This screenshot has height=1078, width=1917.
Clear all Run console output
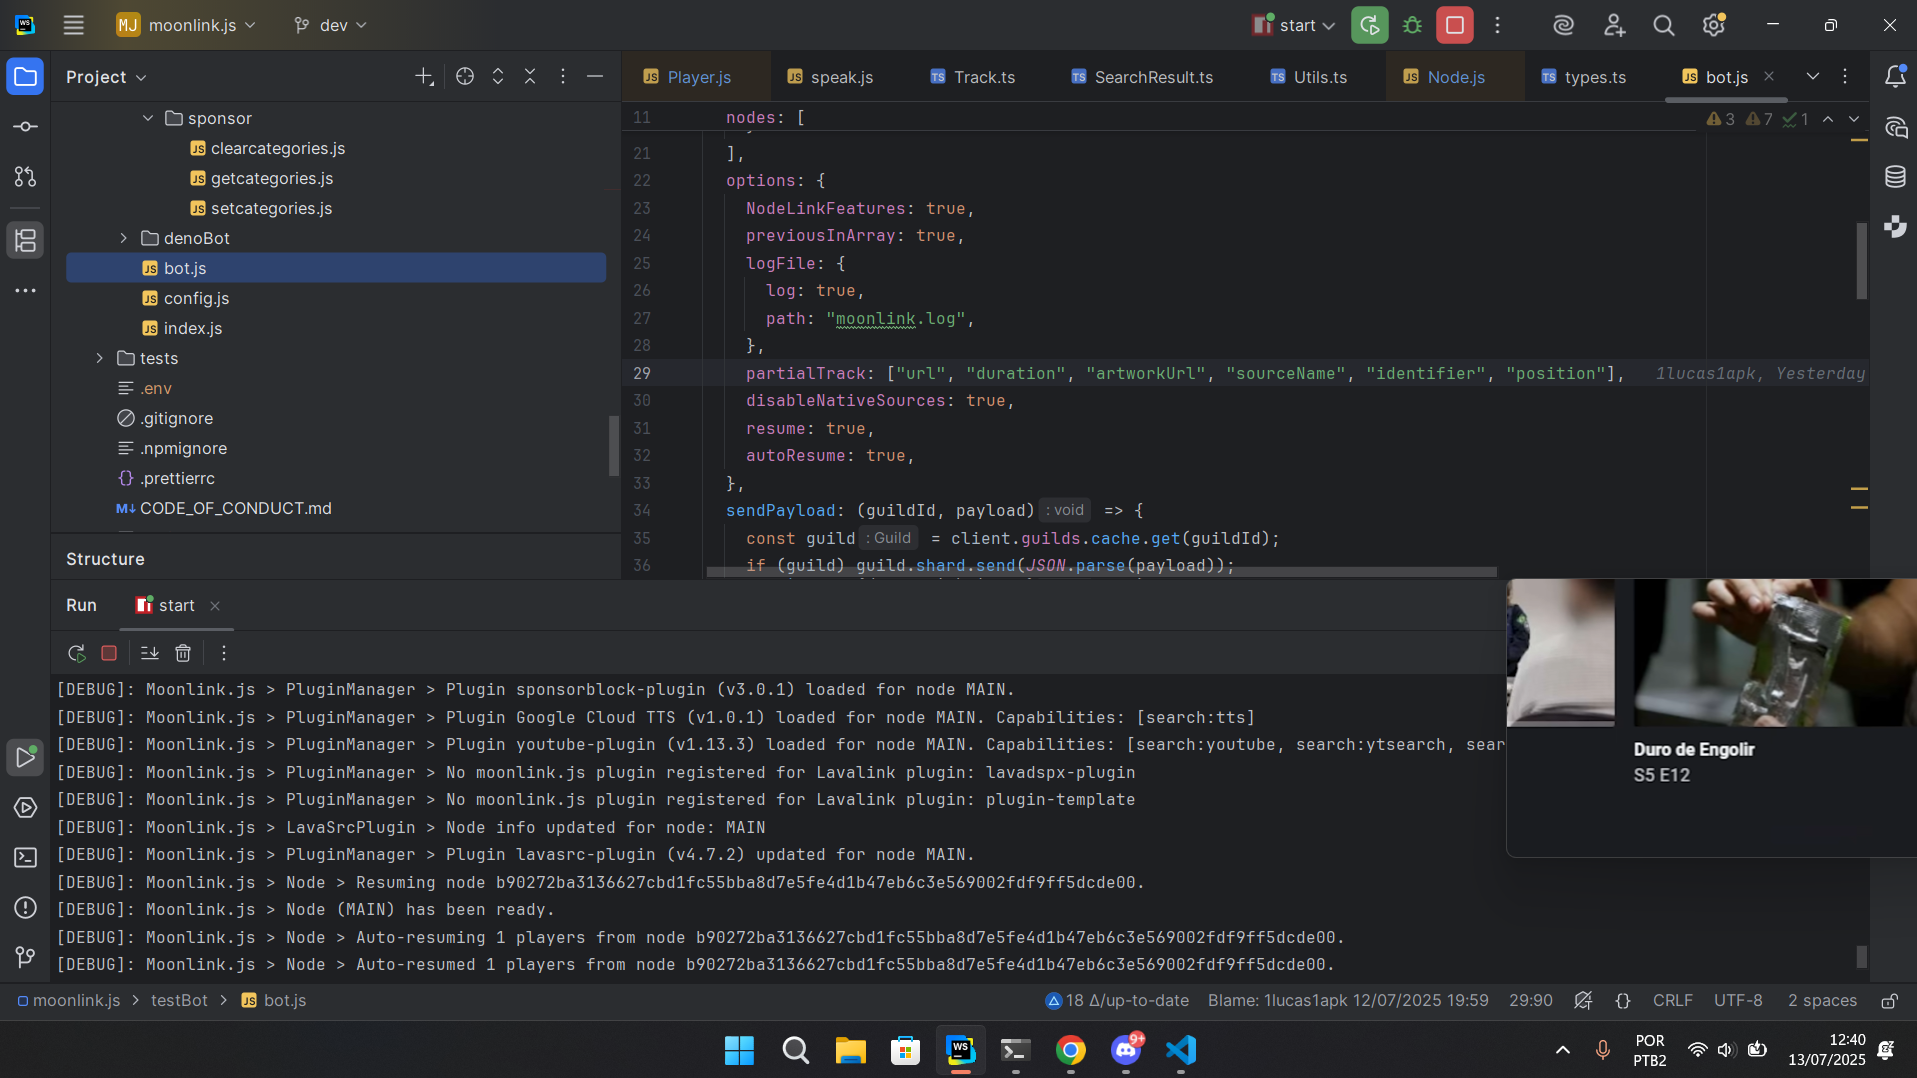click(183, 653)
